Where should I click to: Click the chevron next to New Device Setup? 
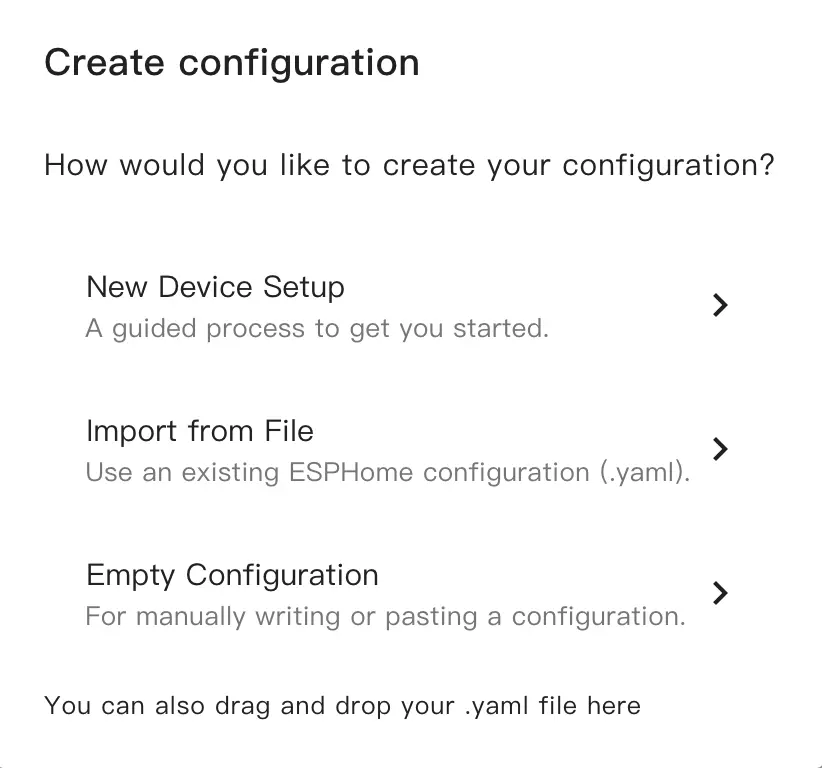(719, 305)
